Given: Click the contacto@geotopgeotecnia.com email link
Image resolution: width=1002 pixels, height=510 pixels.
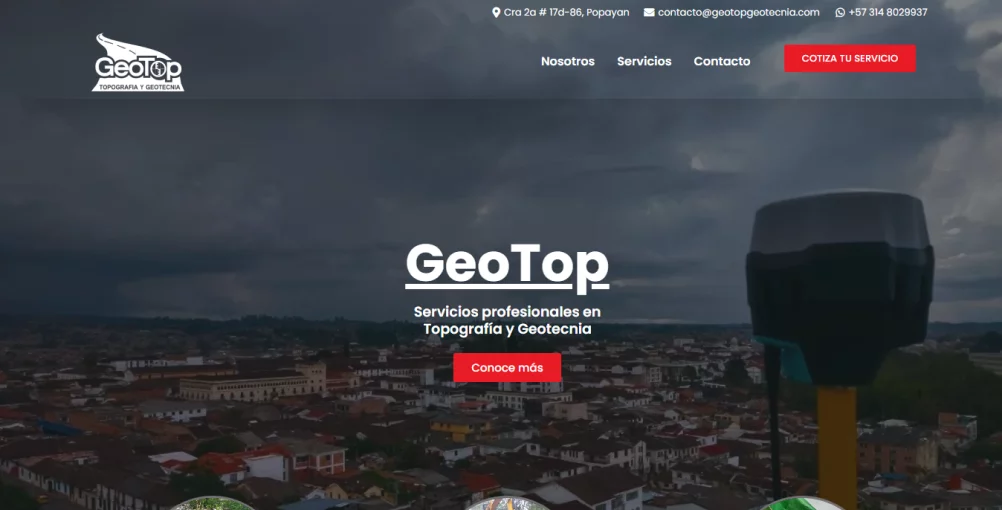Looking at the screenshot, I should (x=739, y=12).
